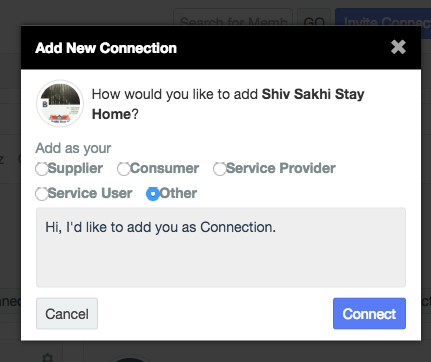Screen dimensions: 431x362
Task: Open Invite Connections behind the dialog
Action: (x=383, y=17)
